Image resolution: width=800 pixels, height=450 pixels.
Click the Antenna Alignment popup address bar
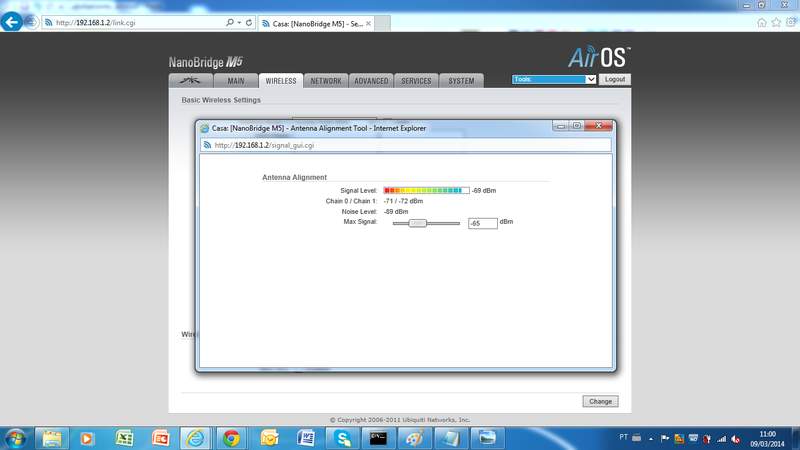tap(406, 145)
